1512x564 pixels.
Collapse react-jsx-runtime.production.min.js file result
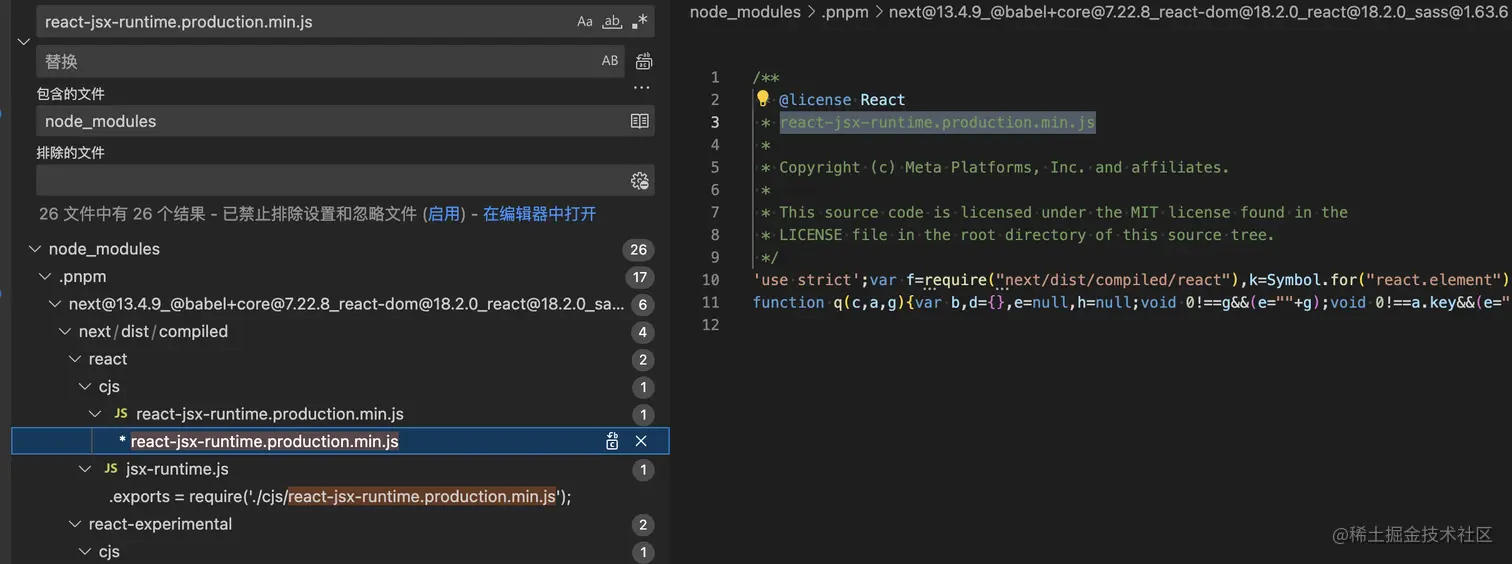tap(95, 414)
